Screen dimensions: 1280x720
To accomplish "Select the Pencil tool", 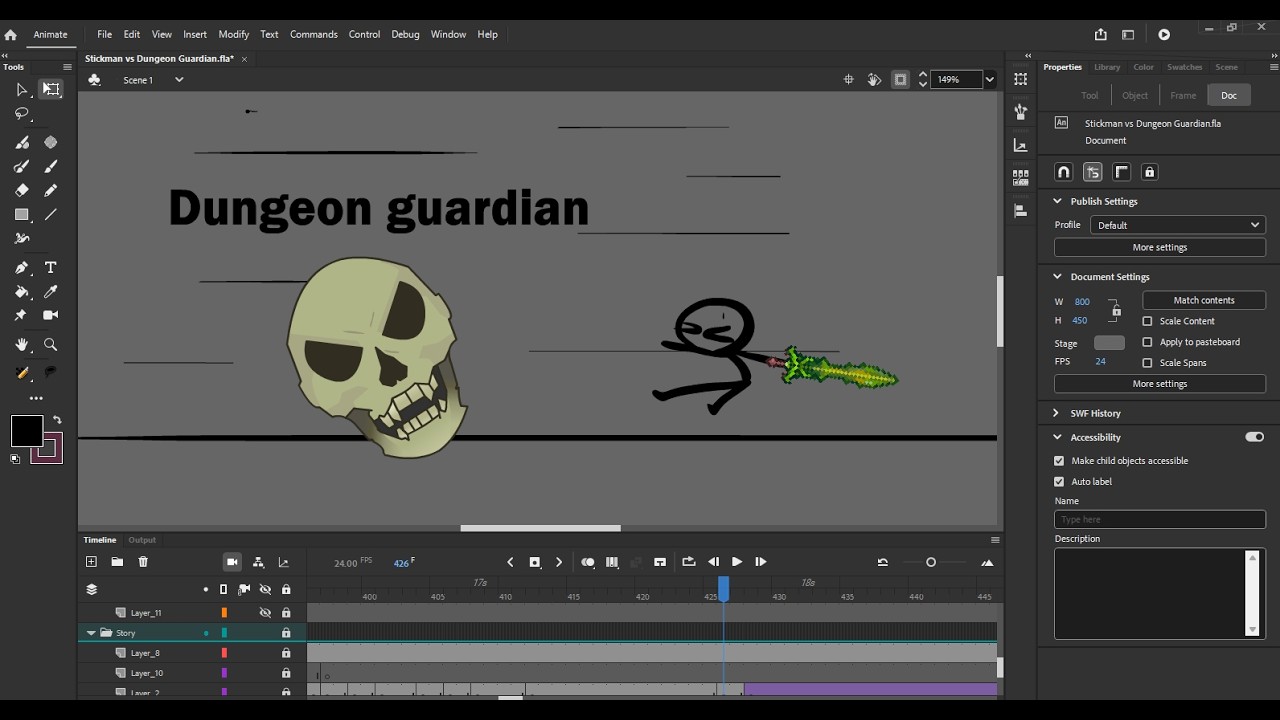I will point(51,190).
